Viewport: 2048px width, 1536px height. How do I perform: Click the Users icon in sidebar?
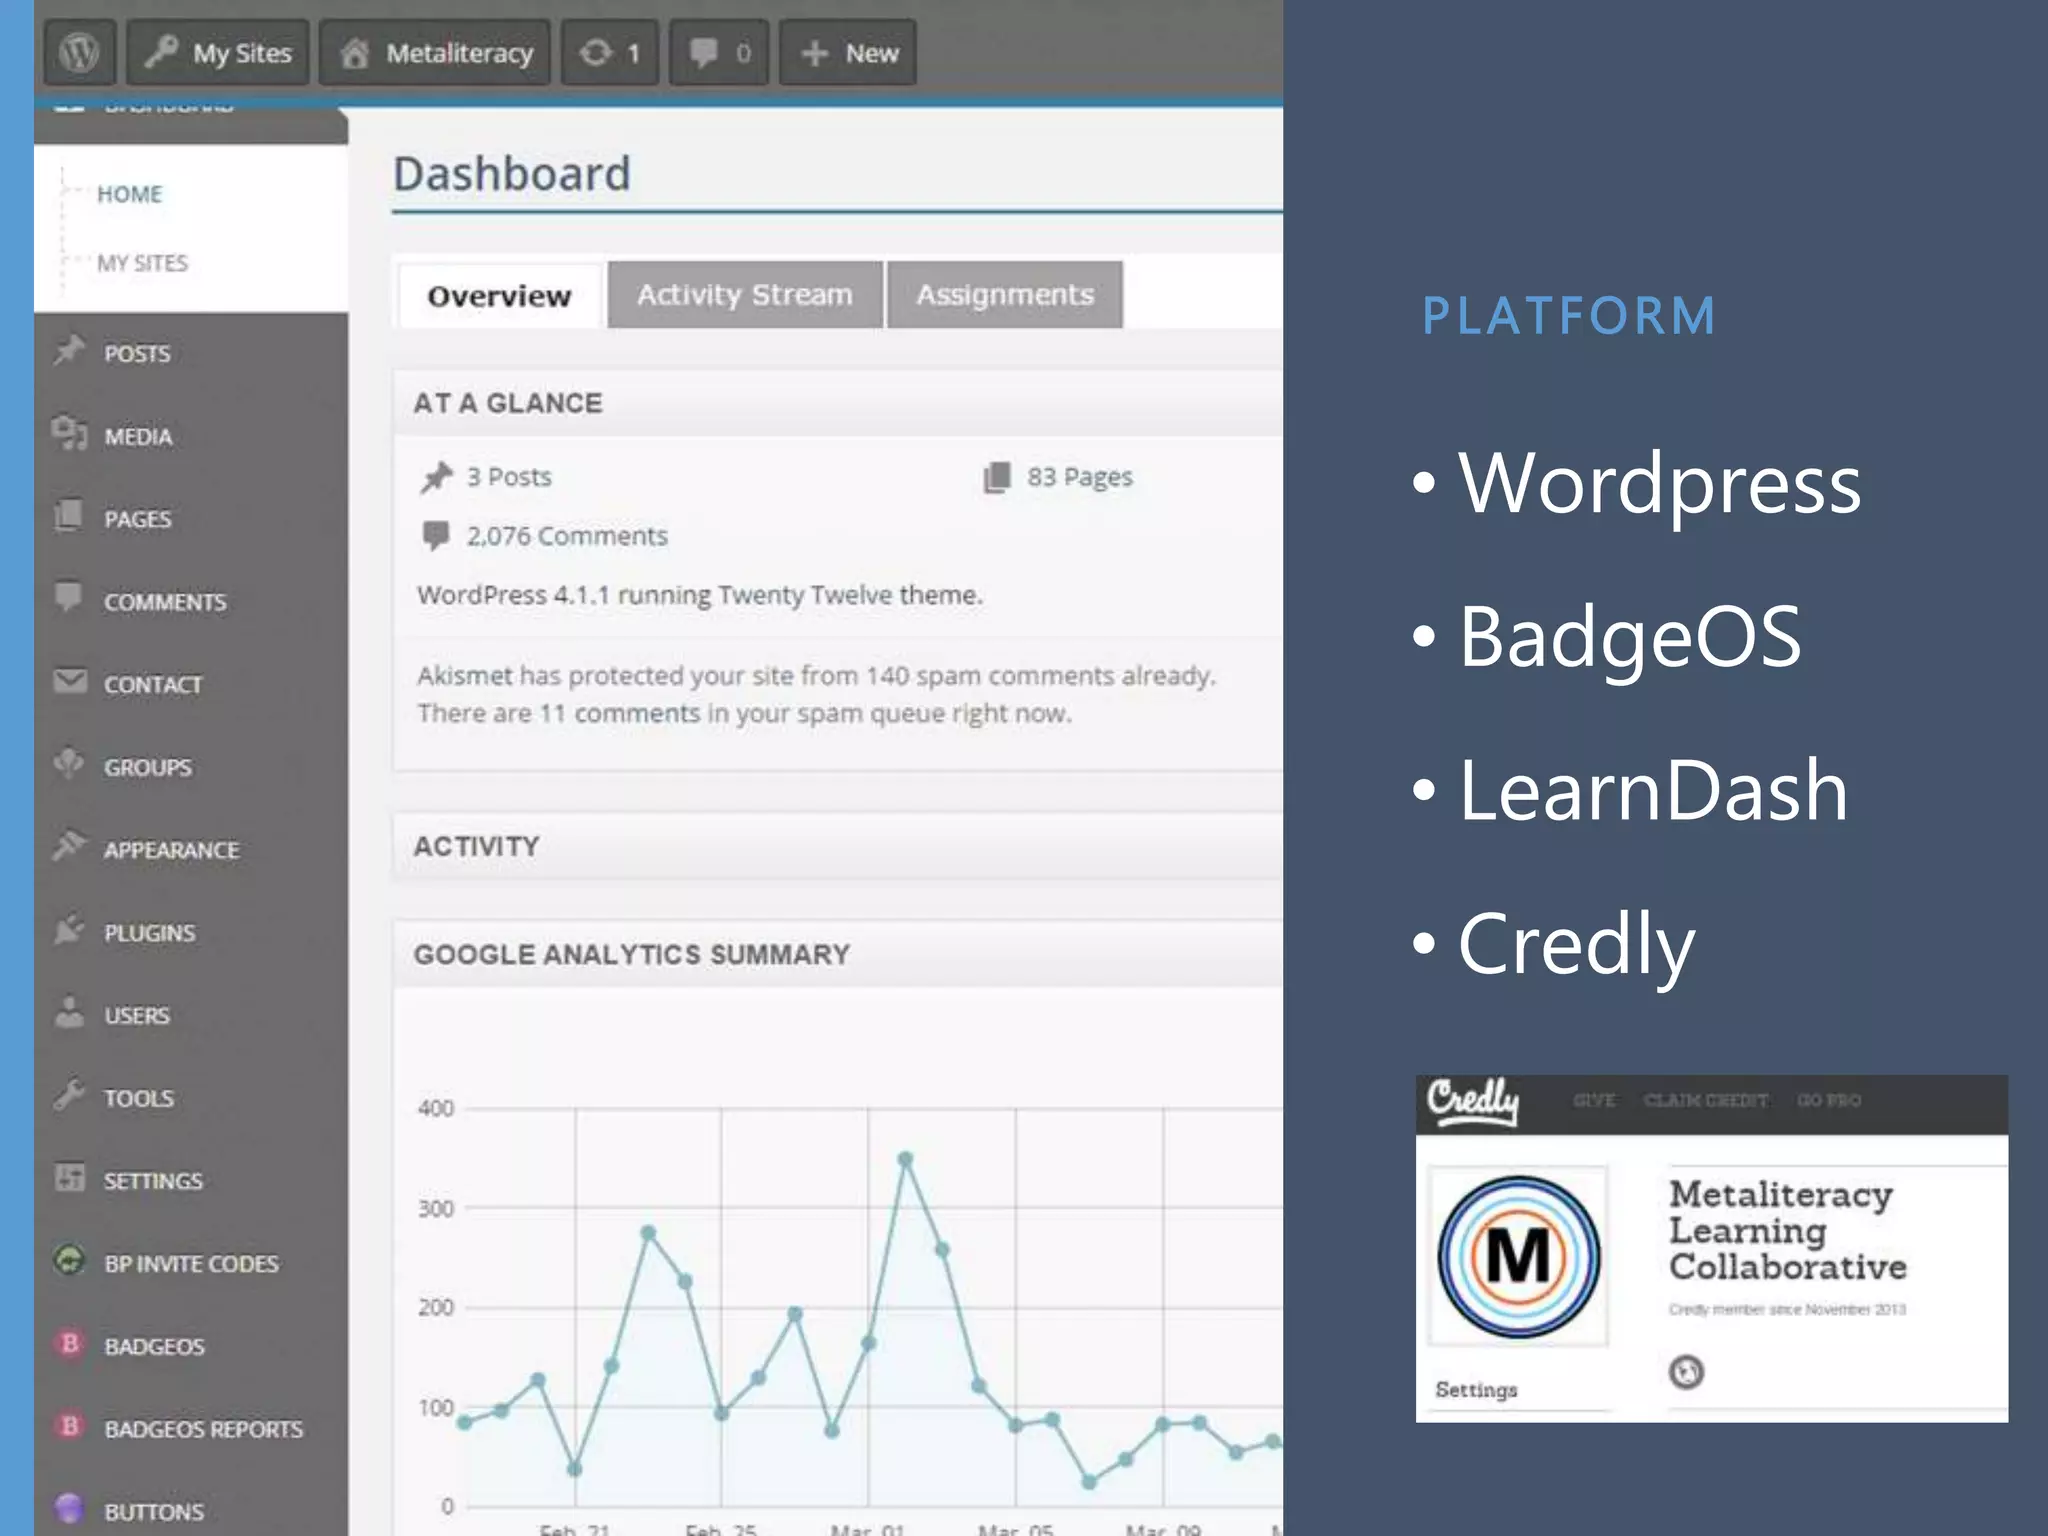69,1012
